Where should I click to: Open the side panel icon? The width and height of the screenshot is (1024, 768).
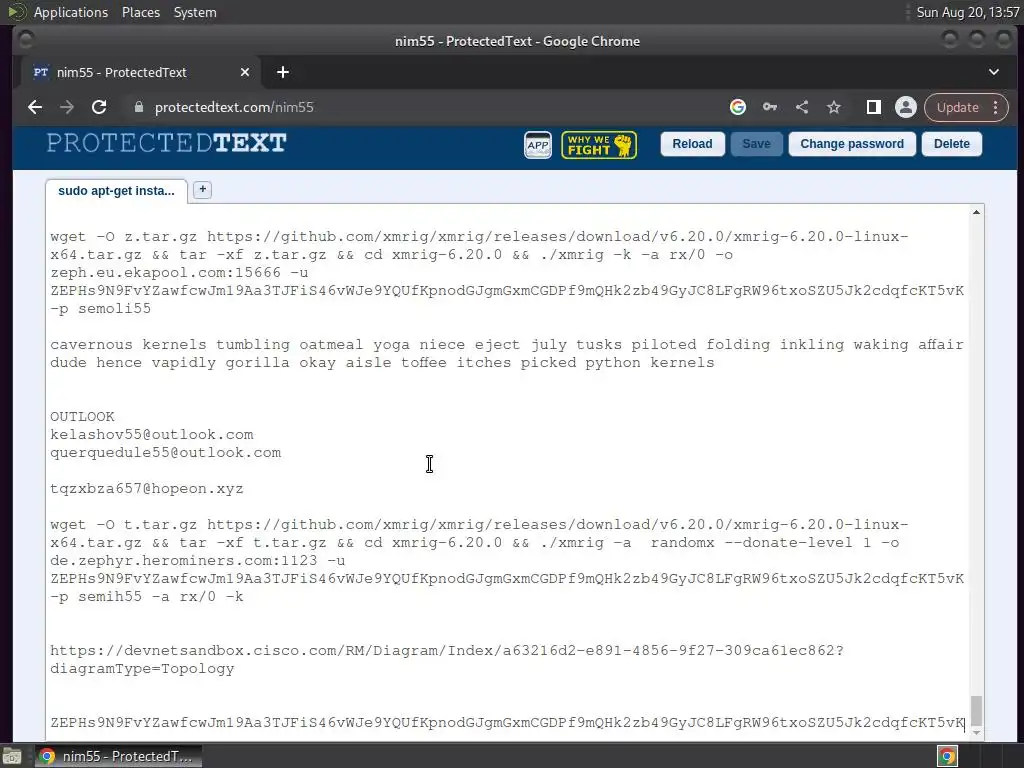pyautogui.click(x=874, y=107)
